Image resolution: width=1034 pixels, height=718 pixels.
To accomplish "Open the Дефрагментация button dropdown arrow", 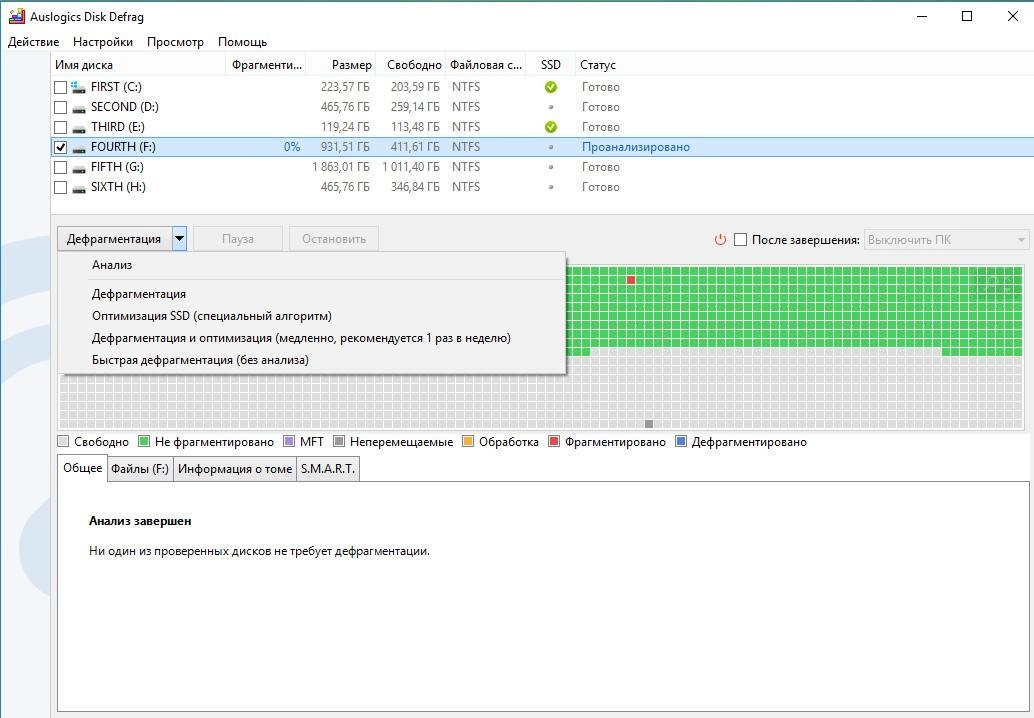I will (179, 239).
